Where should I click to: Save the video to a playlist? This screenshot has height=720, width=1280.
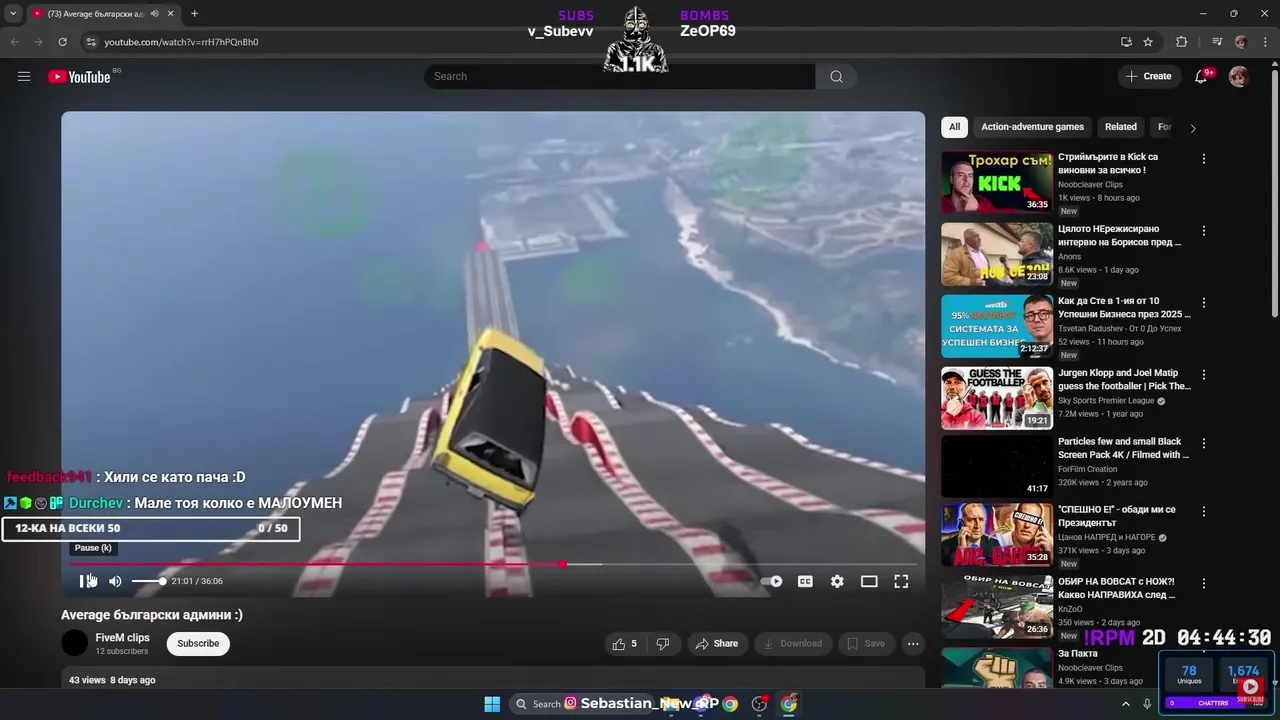867,644
